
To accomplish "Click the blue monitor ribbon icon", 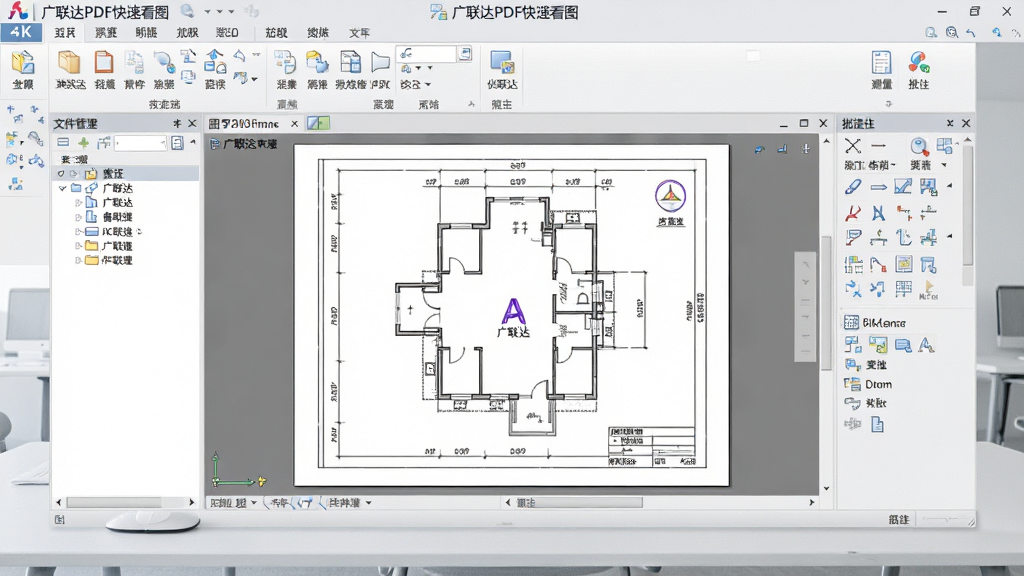I will tap(502, 63).
